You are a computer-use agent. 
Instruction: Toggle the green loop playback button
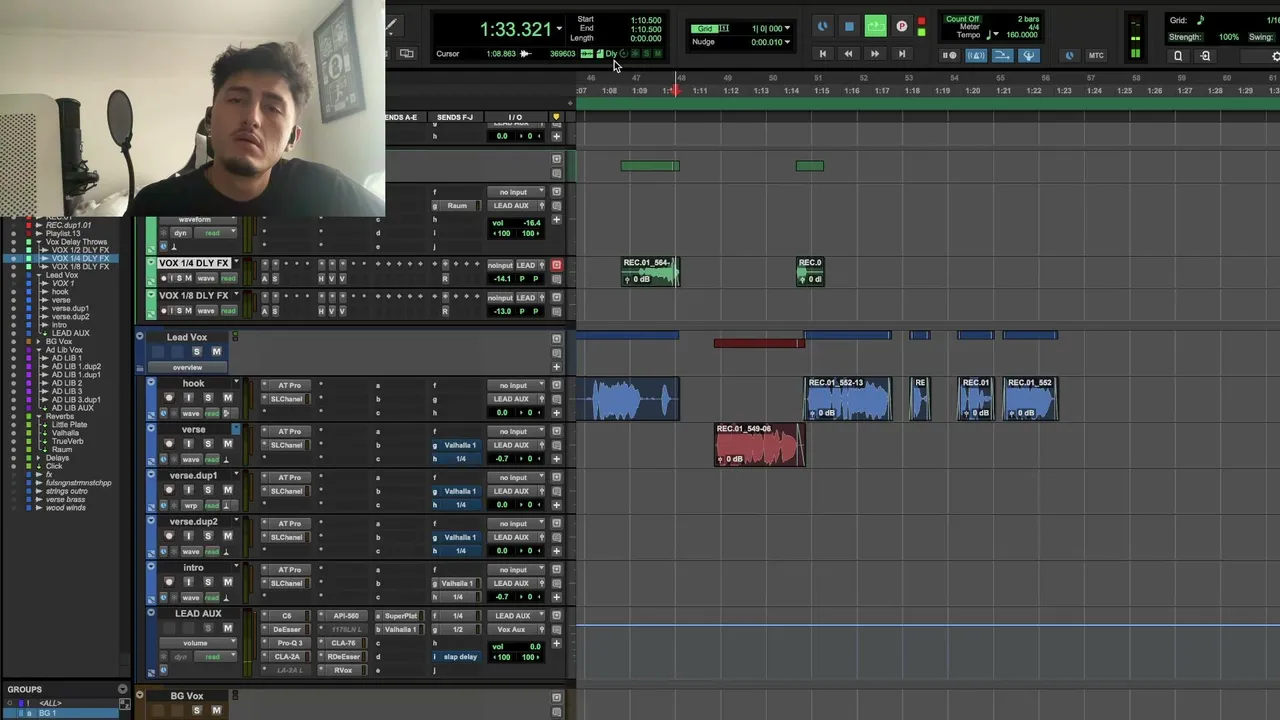point(875,26)
